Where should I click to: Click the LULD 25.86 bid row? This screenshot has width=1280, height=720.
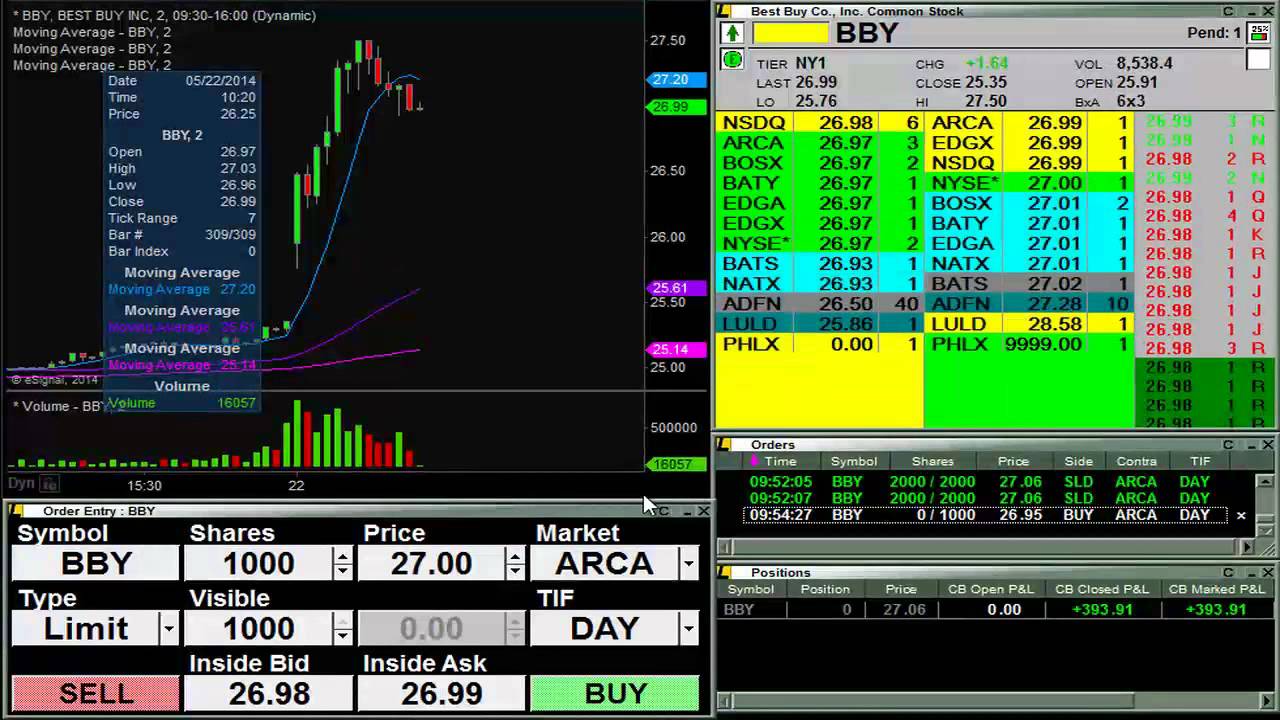click(x=821, y=324)
